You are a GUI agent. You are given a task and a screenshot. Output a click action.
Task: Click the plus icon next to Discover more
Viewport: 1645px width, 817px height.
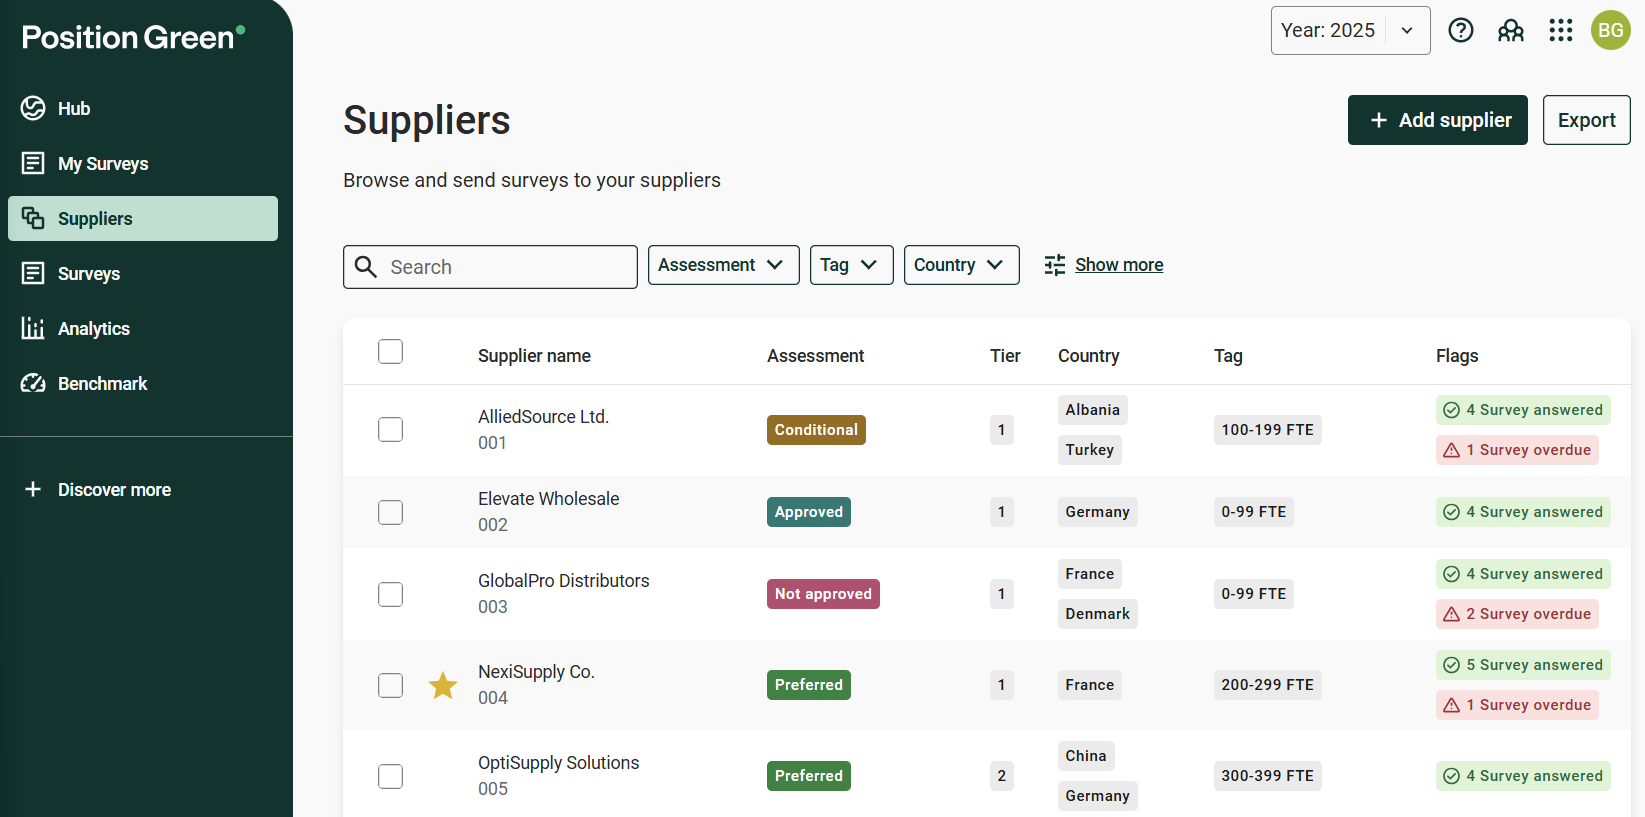[x=33, y=489]
